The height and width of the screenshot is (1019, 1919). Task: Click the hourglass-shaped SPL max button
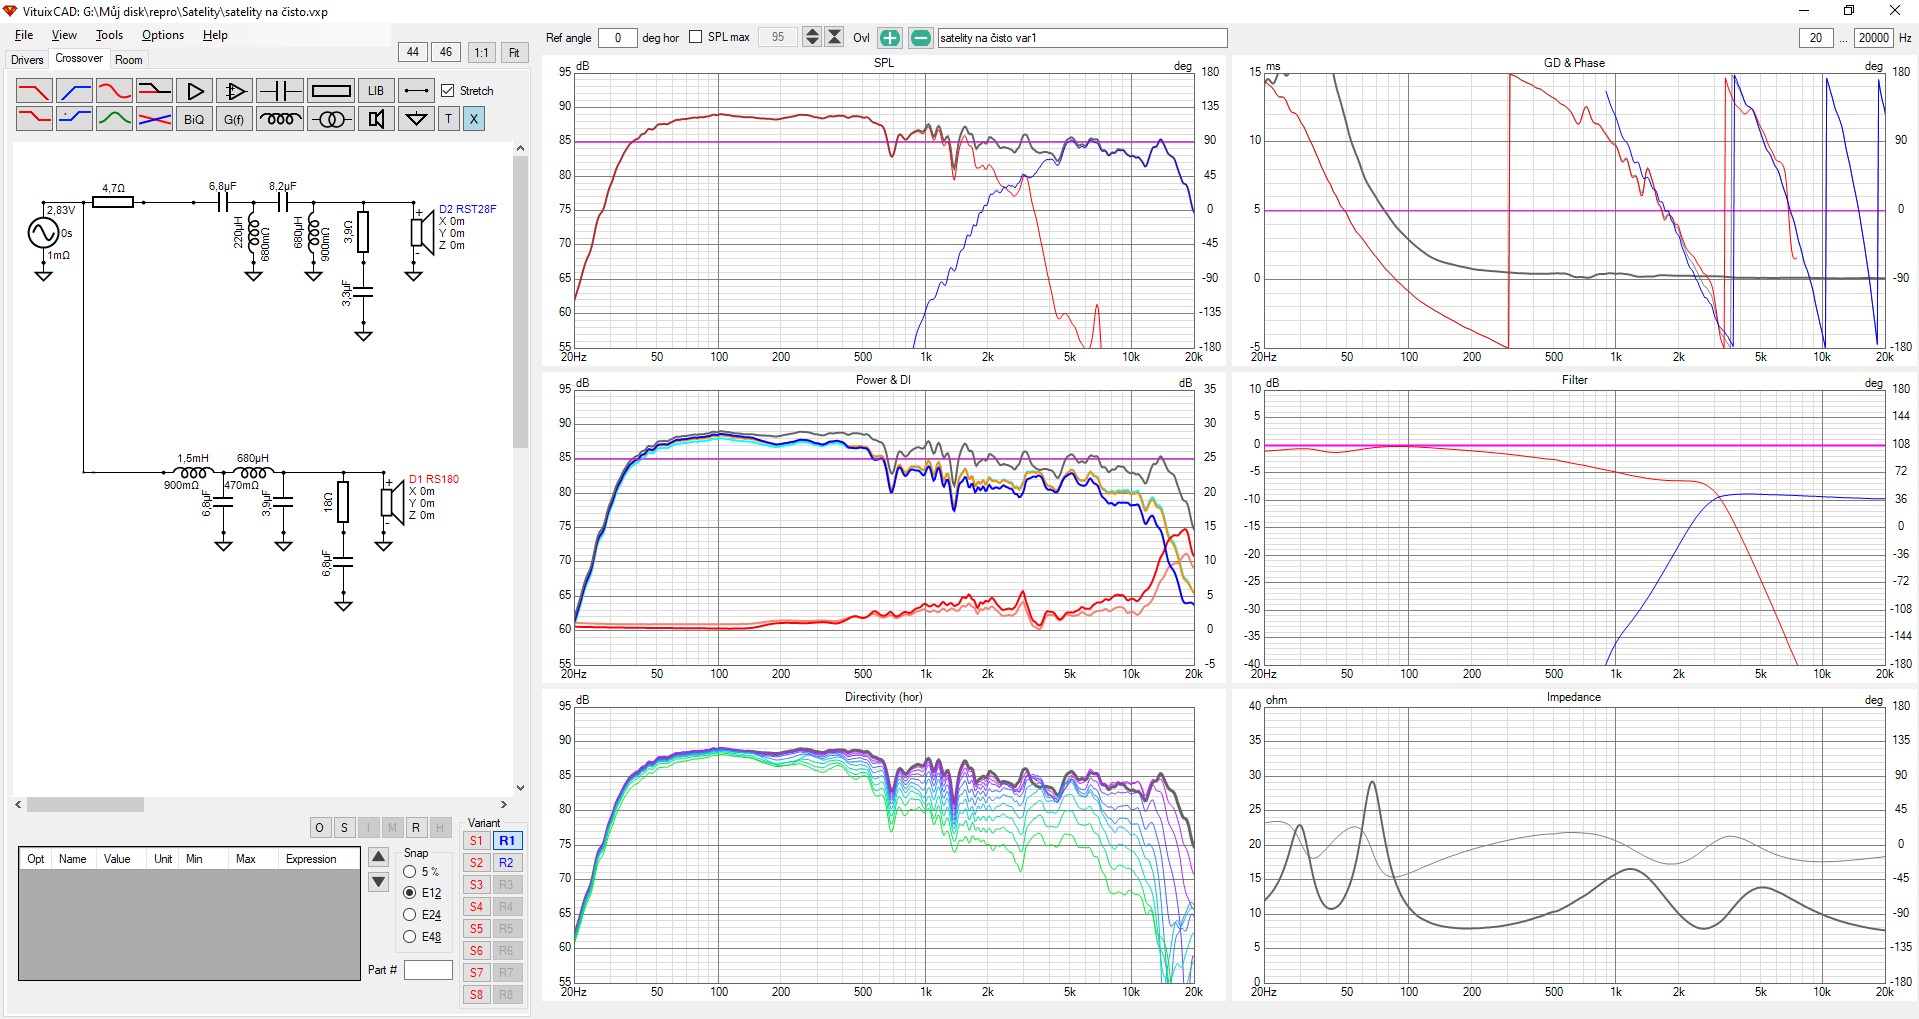coord(835,38)
